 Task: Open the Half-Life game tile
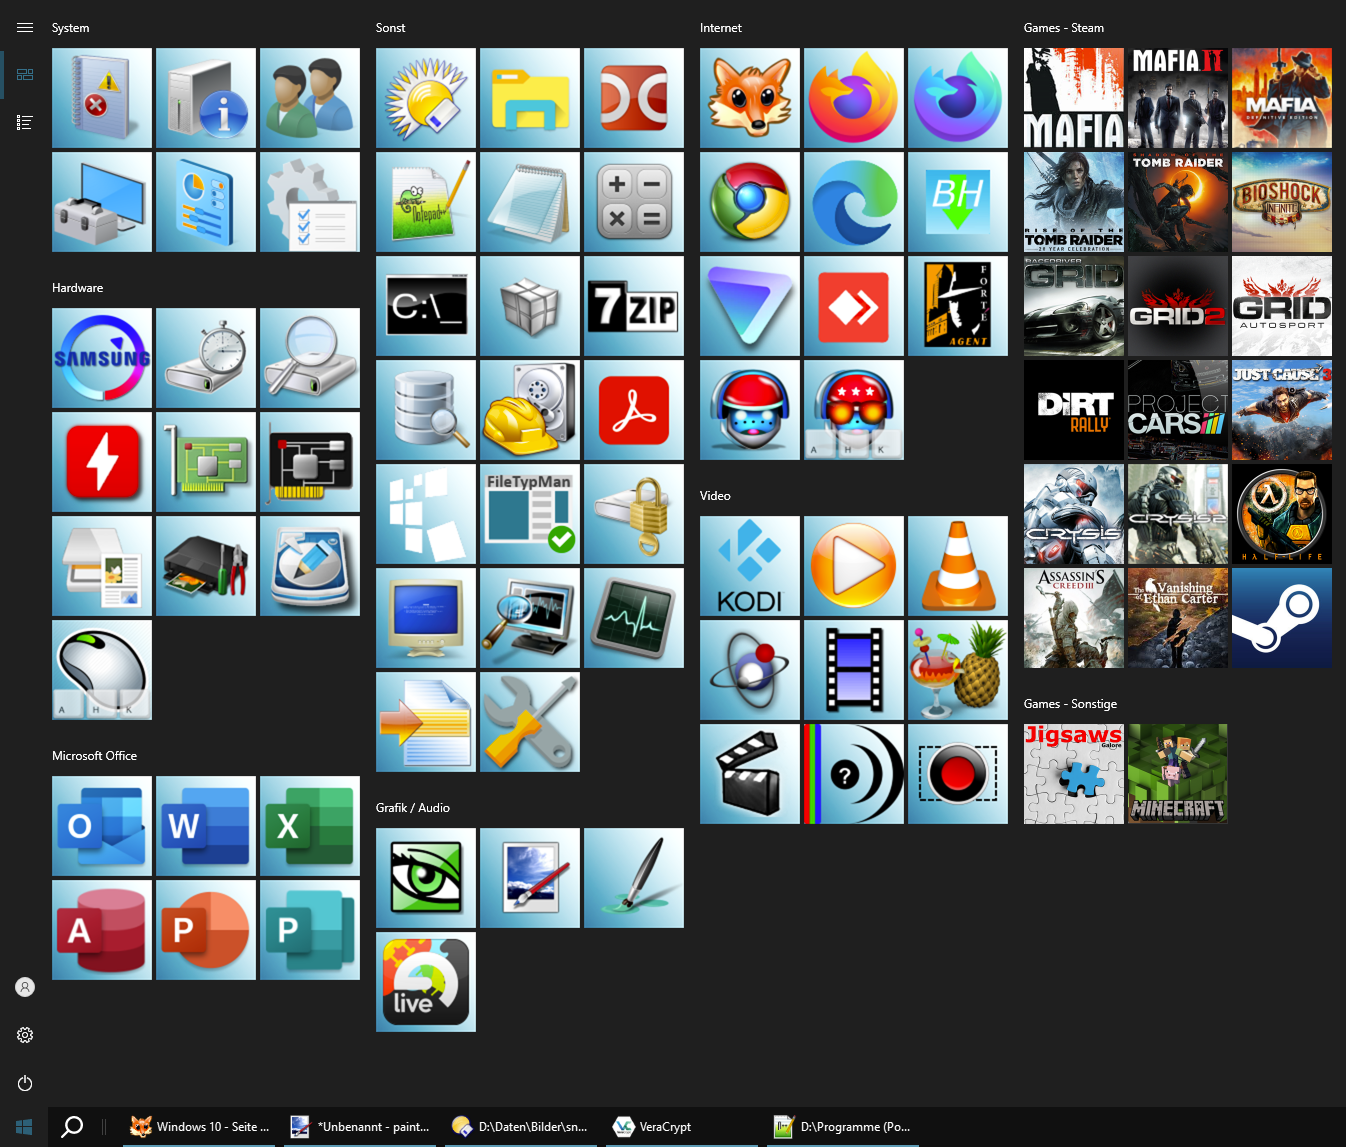[1282, 514]
